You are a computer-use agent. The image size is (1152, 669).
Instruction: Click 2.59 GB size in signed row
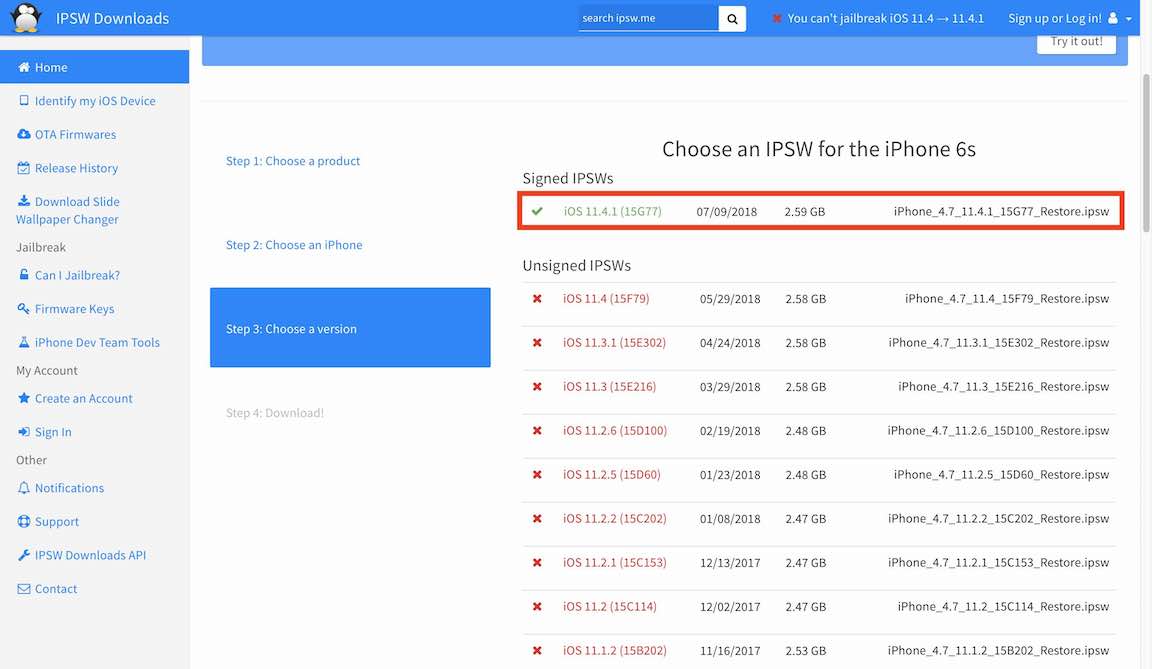coord(804,211)
